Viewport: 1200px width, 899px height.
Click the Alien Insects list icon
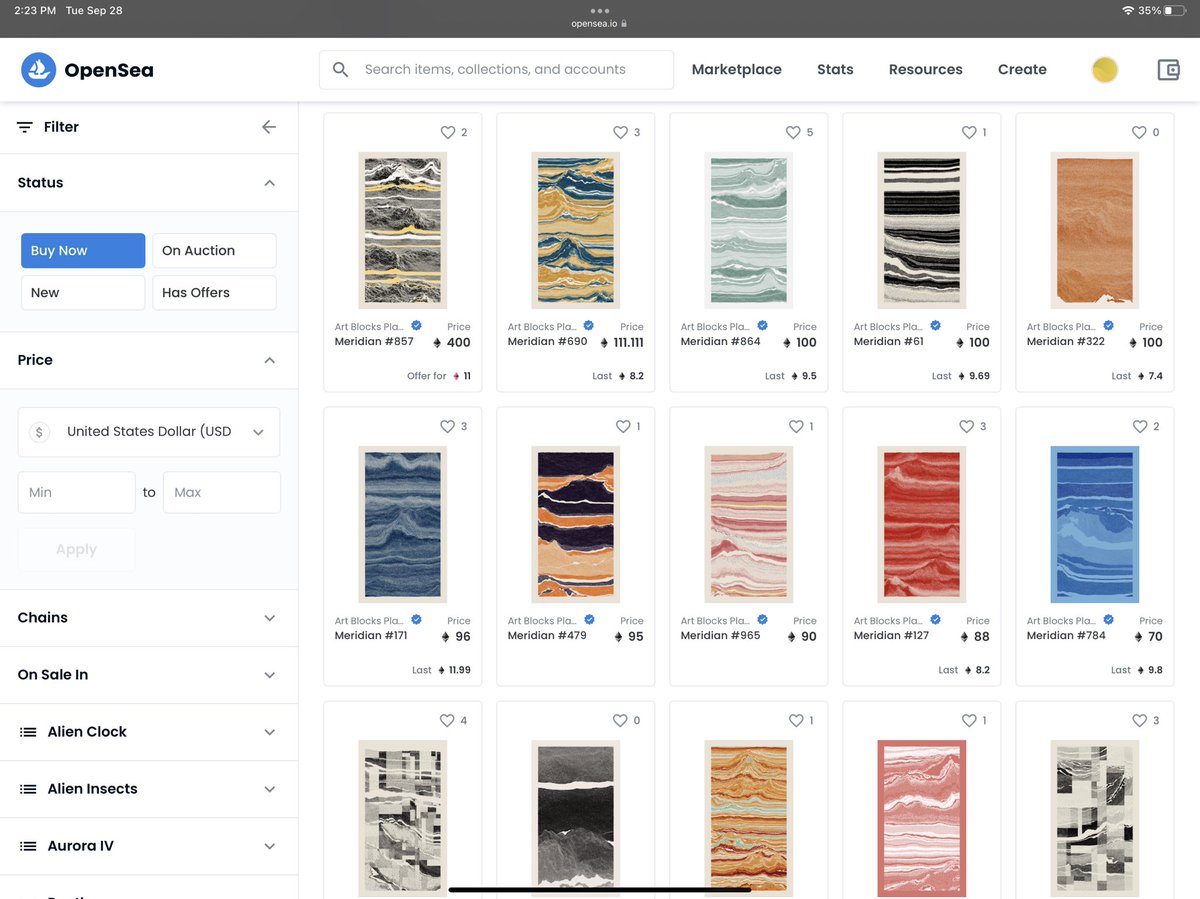pos(28,789)
